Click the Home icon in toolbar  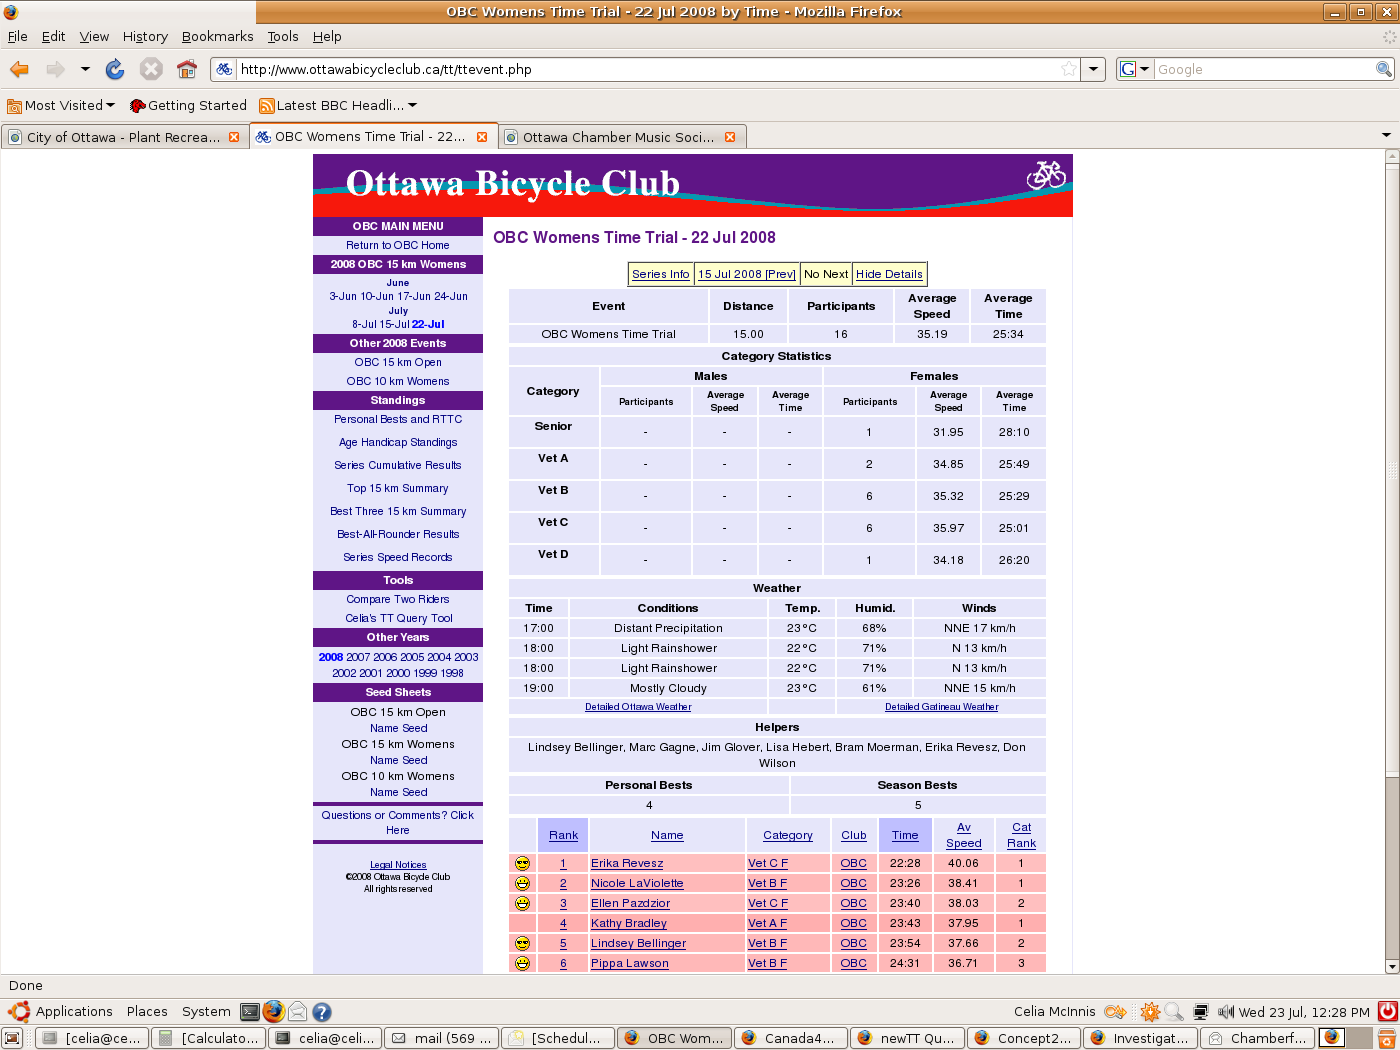(186, 69)
